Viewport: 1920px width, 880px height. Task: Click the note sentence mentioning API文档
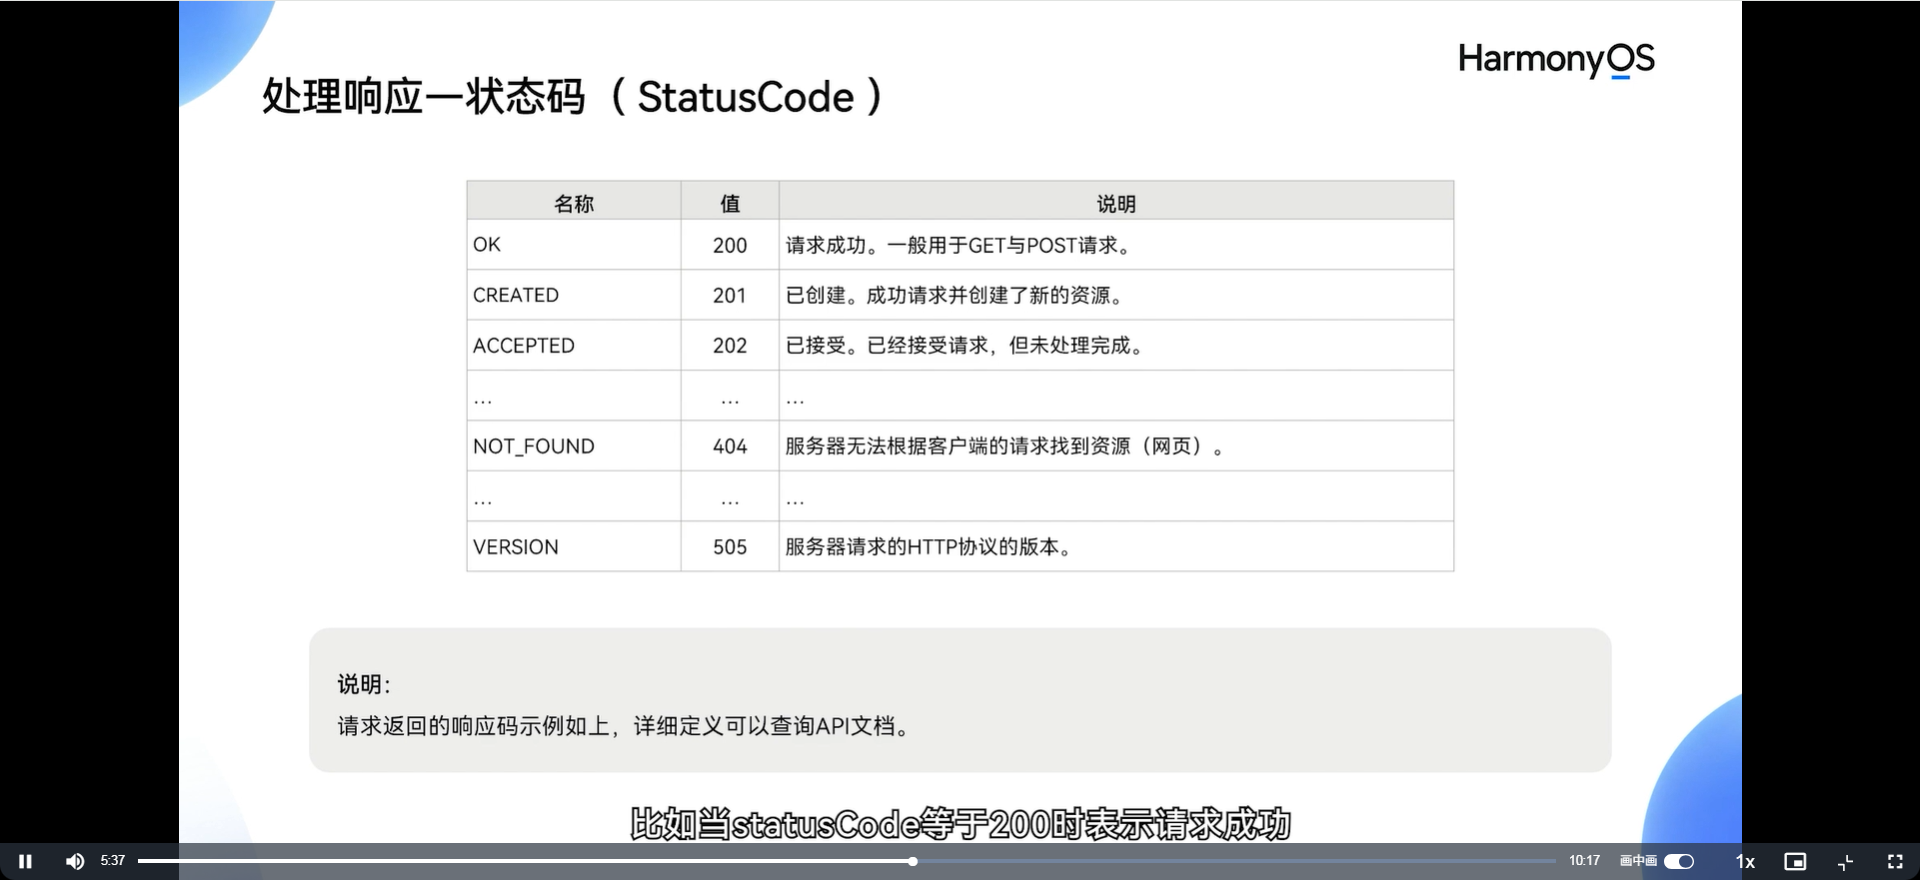tap(624, 726)
